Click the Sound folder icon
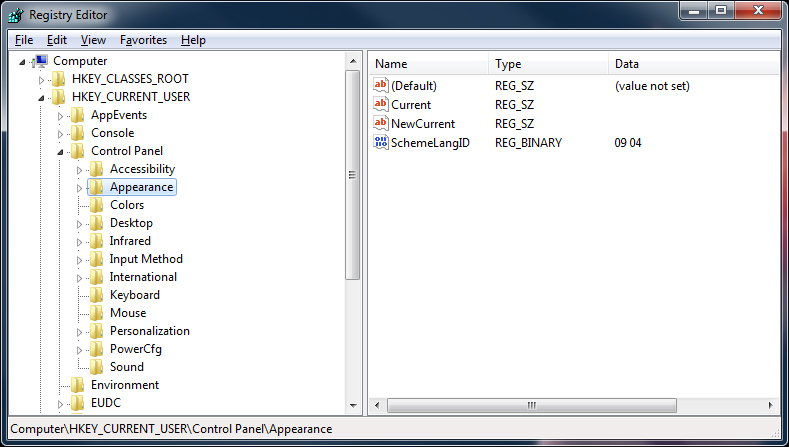 [97, 367]
